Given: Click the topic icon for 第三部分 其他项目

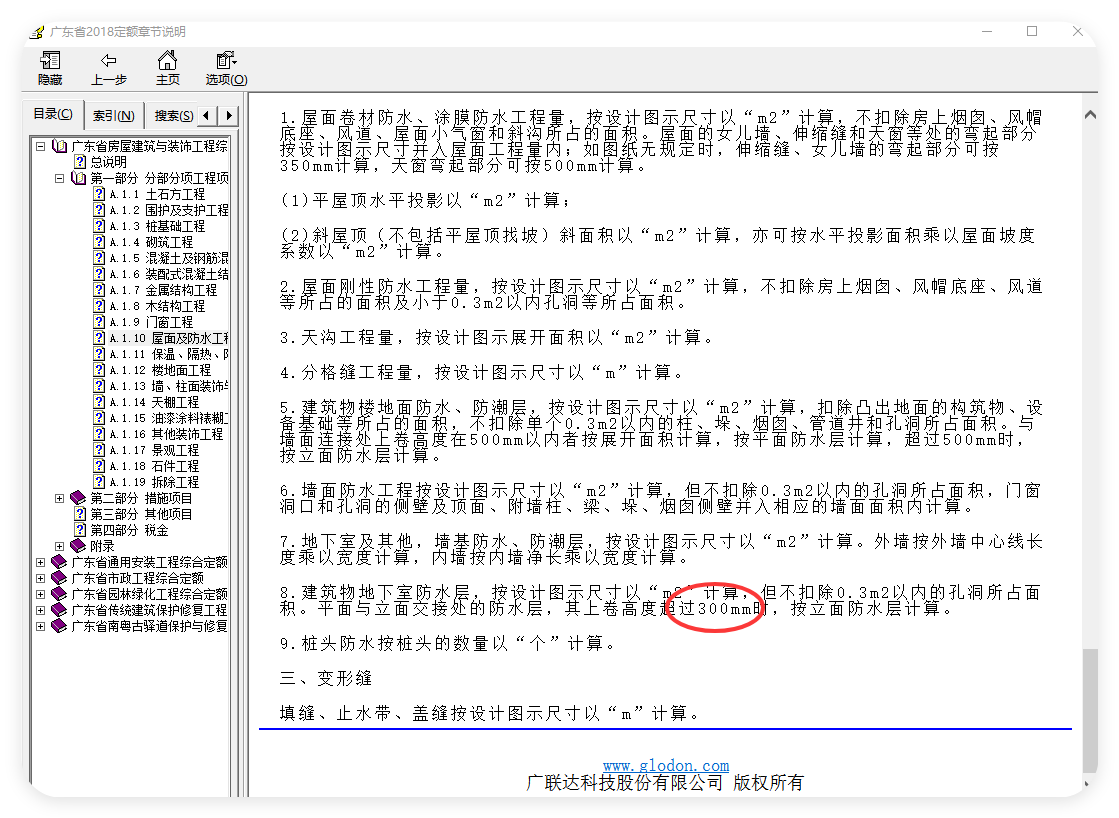Looking at the screenshot, I should point(80,514).
